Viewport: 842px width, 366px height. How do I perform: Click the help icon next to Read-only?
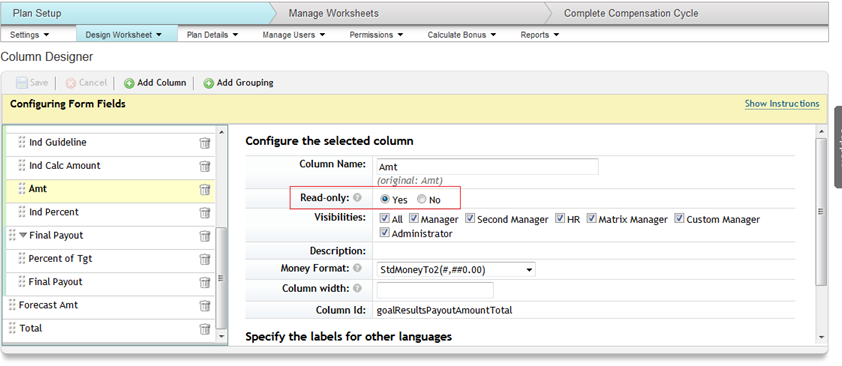(x=357, y=198)
